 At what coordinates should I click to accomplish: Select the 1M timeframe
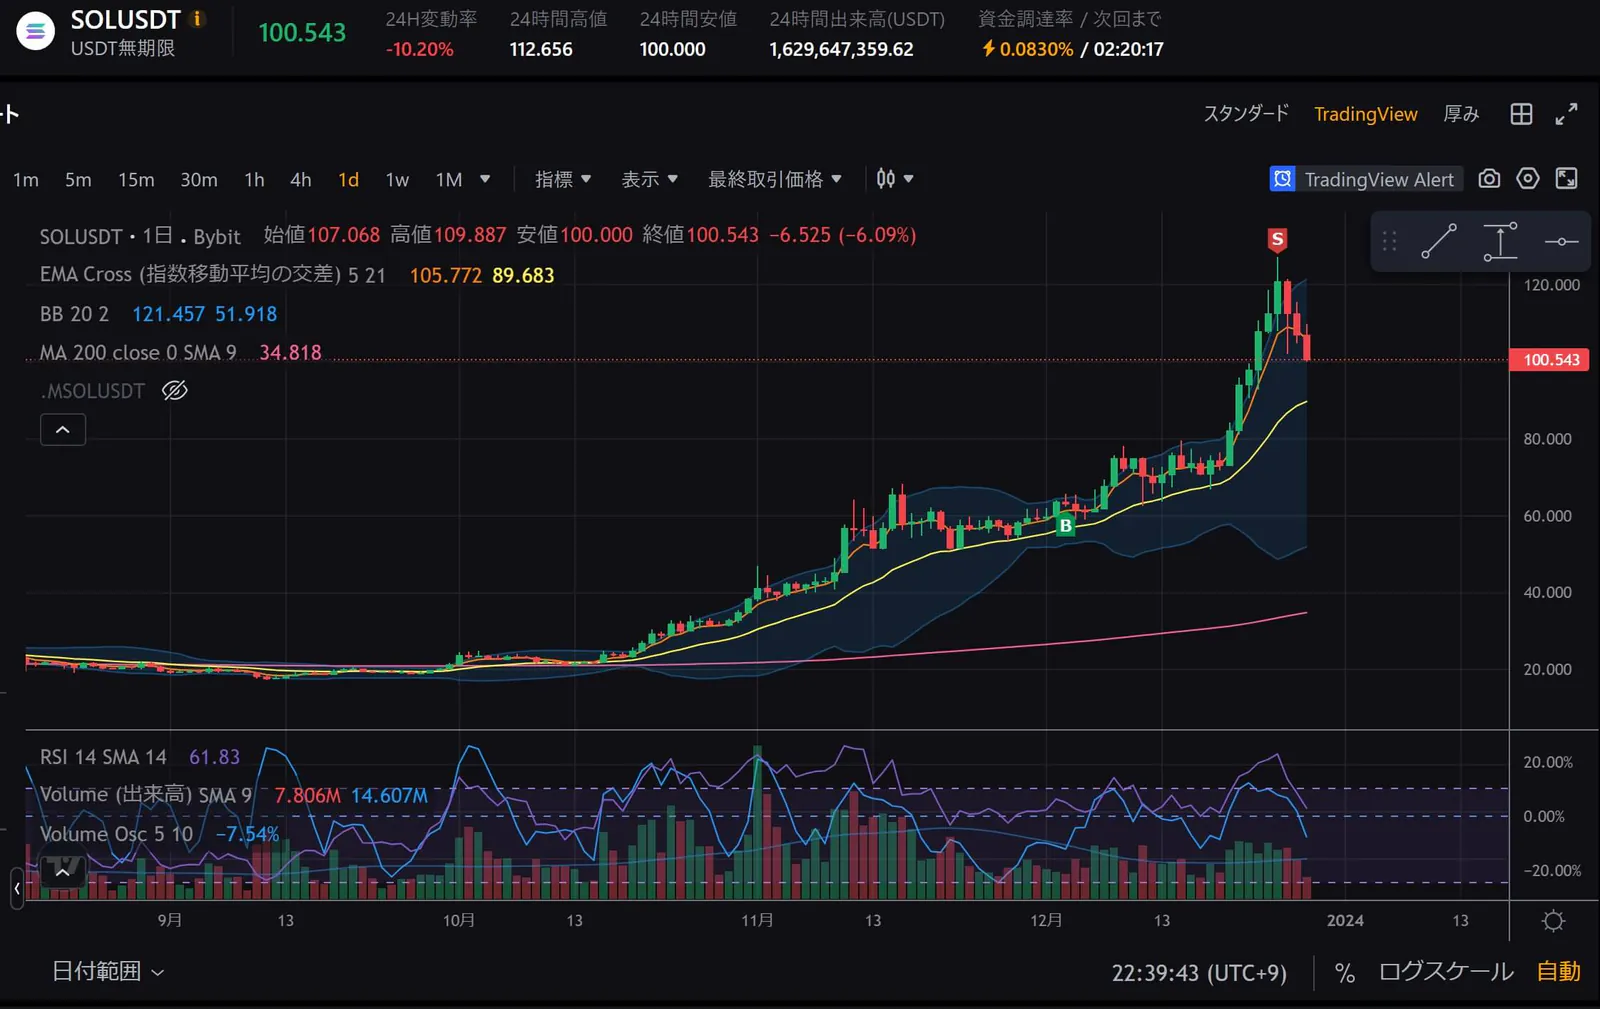click(449, 180)
